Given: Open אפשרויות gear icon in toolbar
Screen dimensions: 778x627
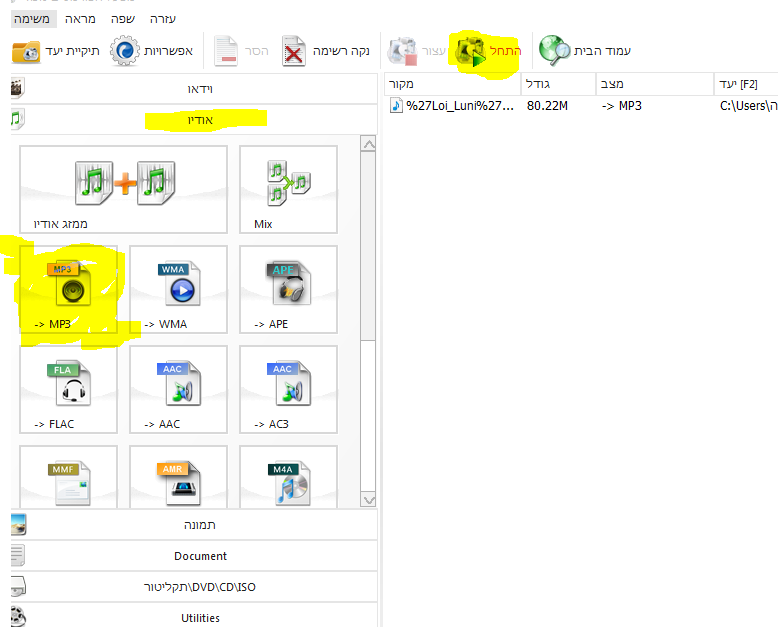Looking at the screenshot, I should 125,51.
